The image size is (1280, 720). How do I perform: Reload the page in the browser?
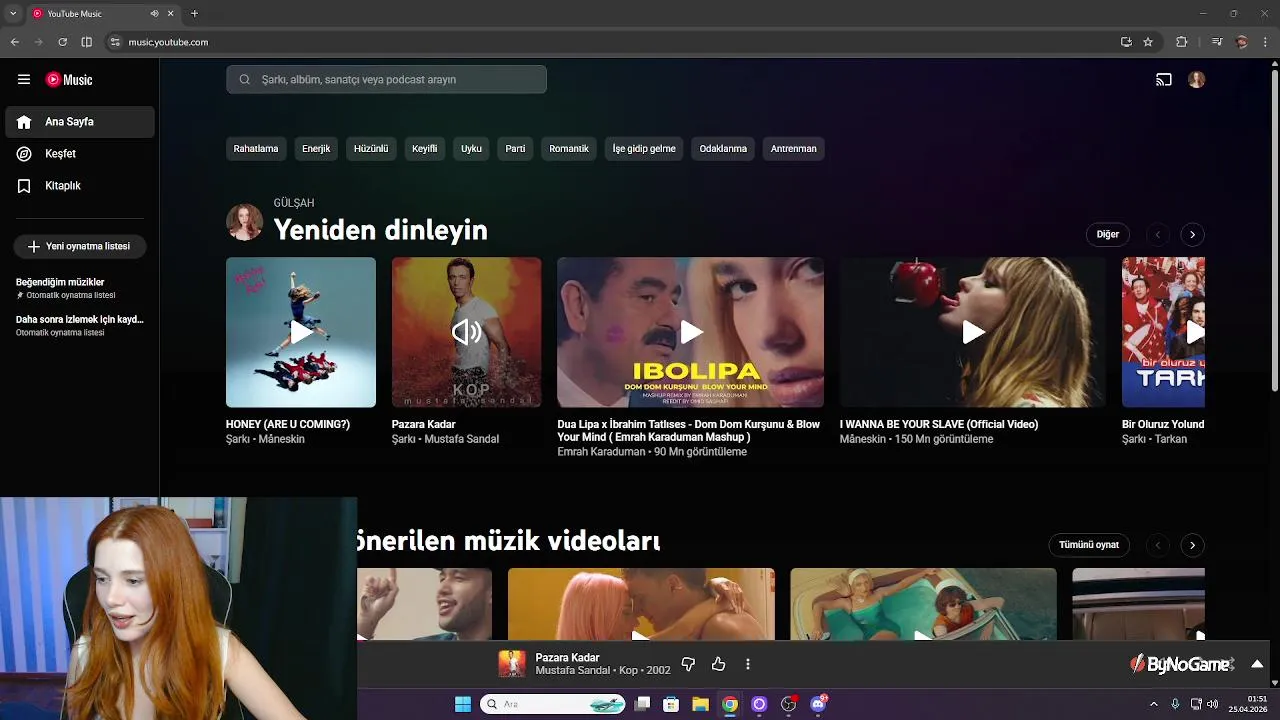tap(62, 42)
